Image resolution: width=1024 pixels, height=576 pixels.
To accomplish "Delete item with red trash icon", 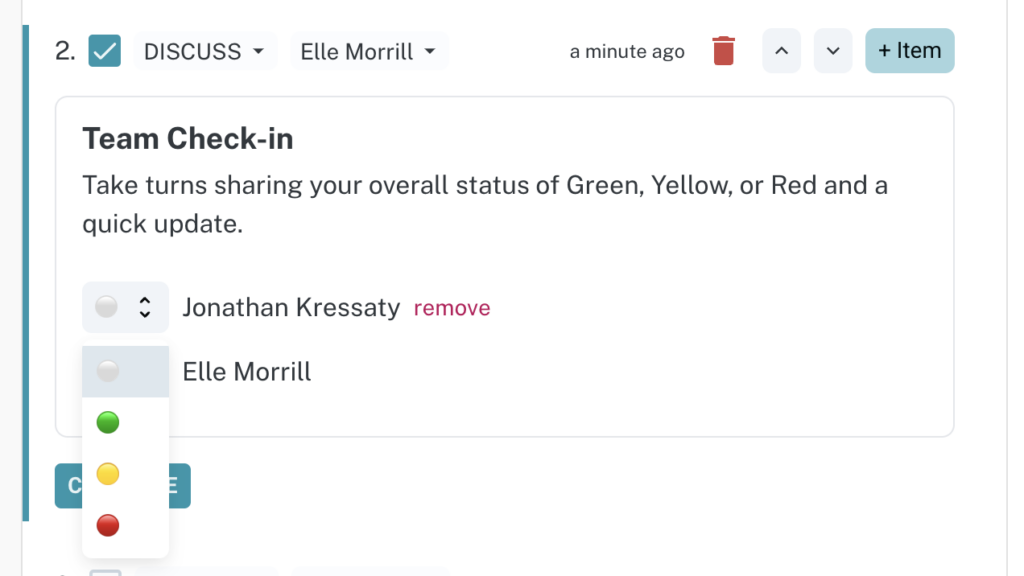I will click(724, 51).
